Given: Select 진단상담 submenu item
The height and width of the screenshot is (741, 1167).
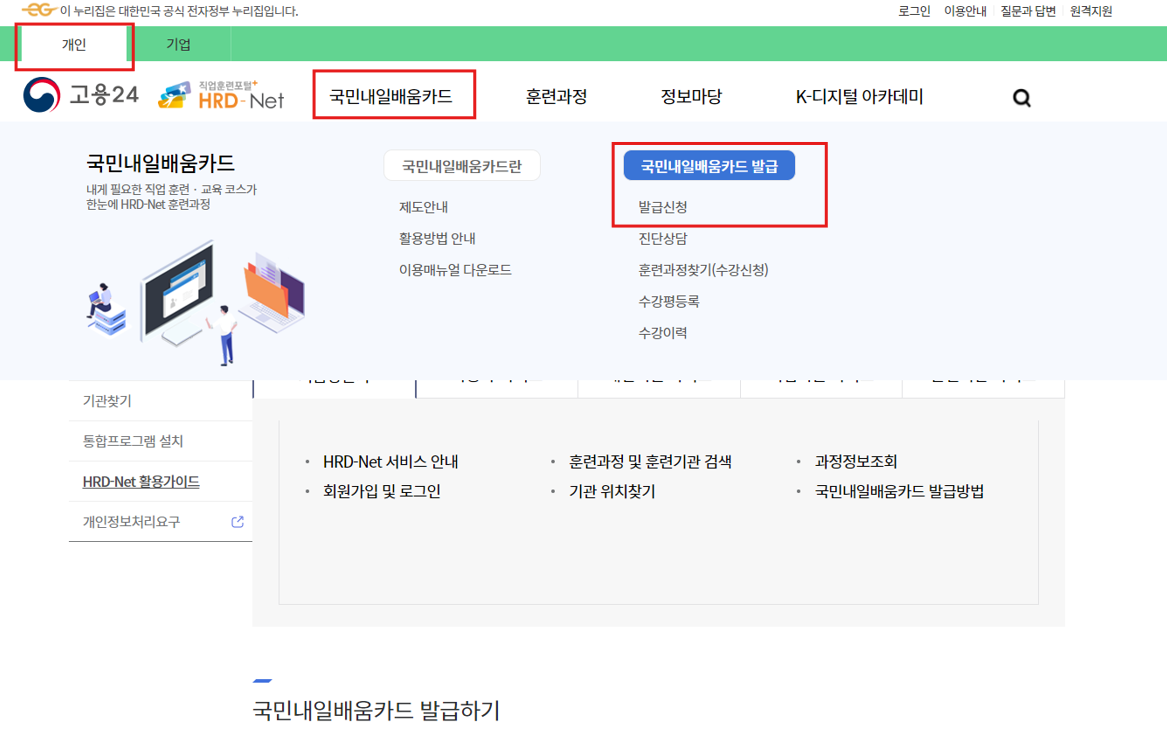Looking at the screenshot, I should coord(662,238).
